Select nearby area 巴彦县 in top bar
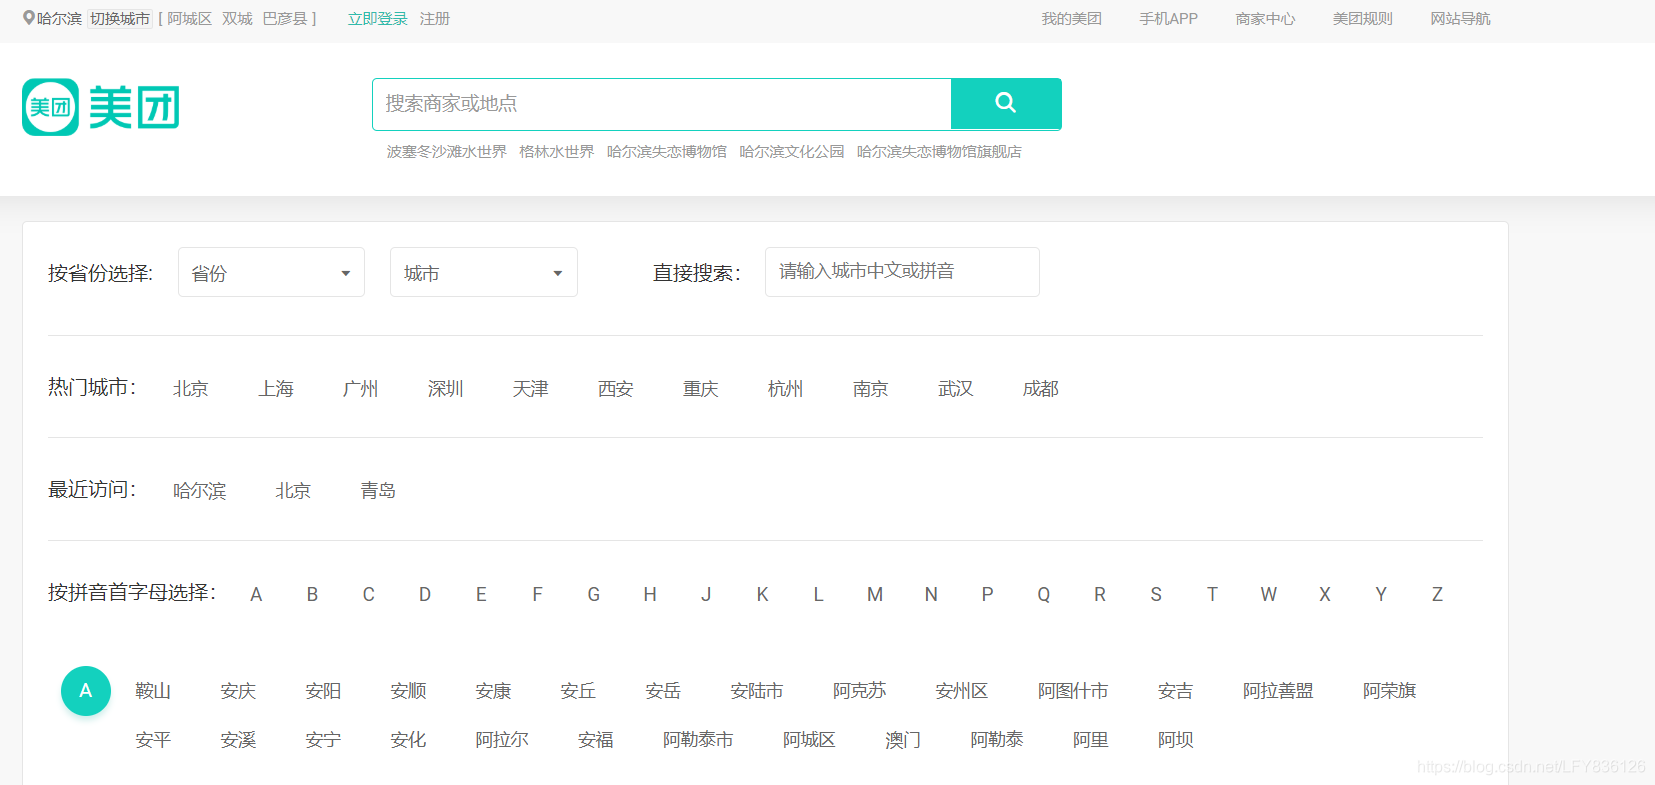 coord(285,18)
